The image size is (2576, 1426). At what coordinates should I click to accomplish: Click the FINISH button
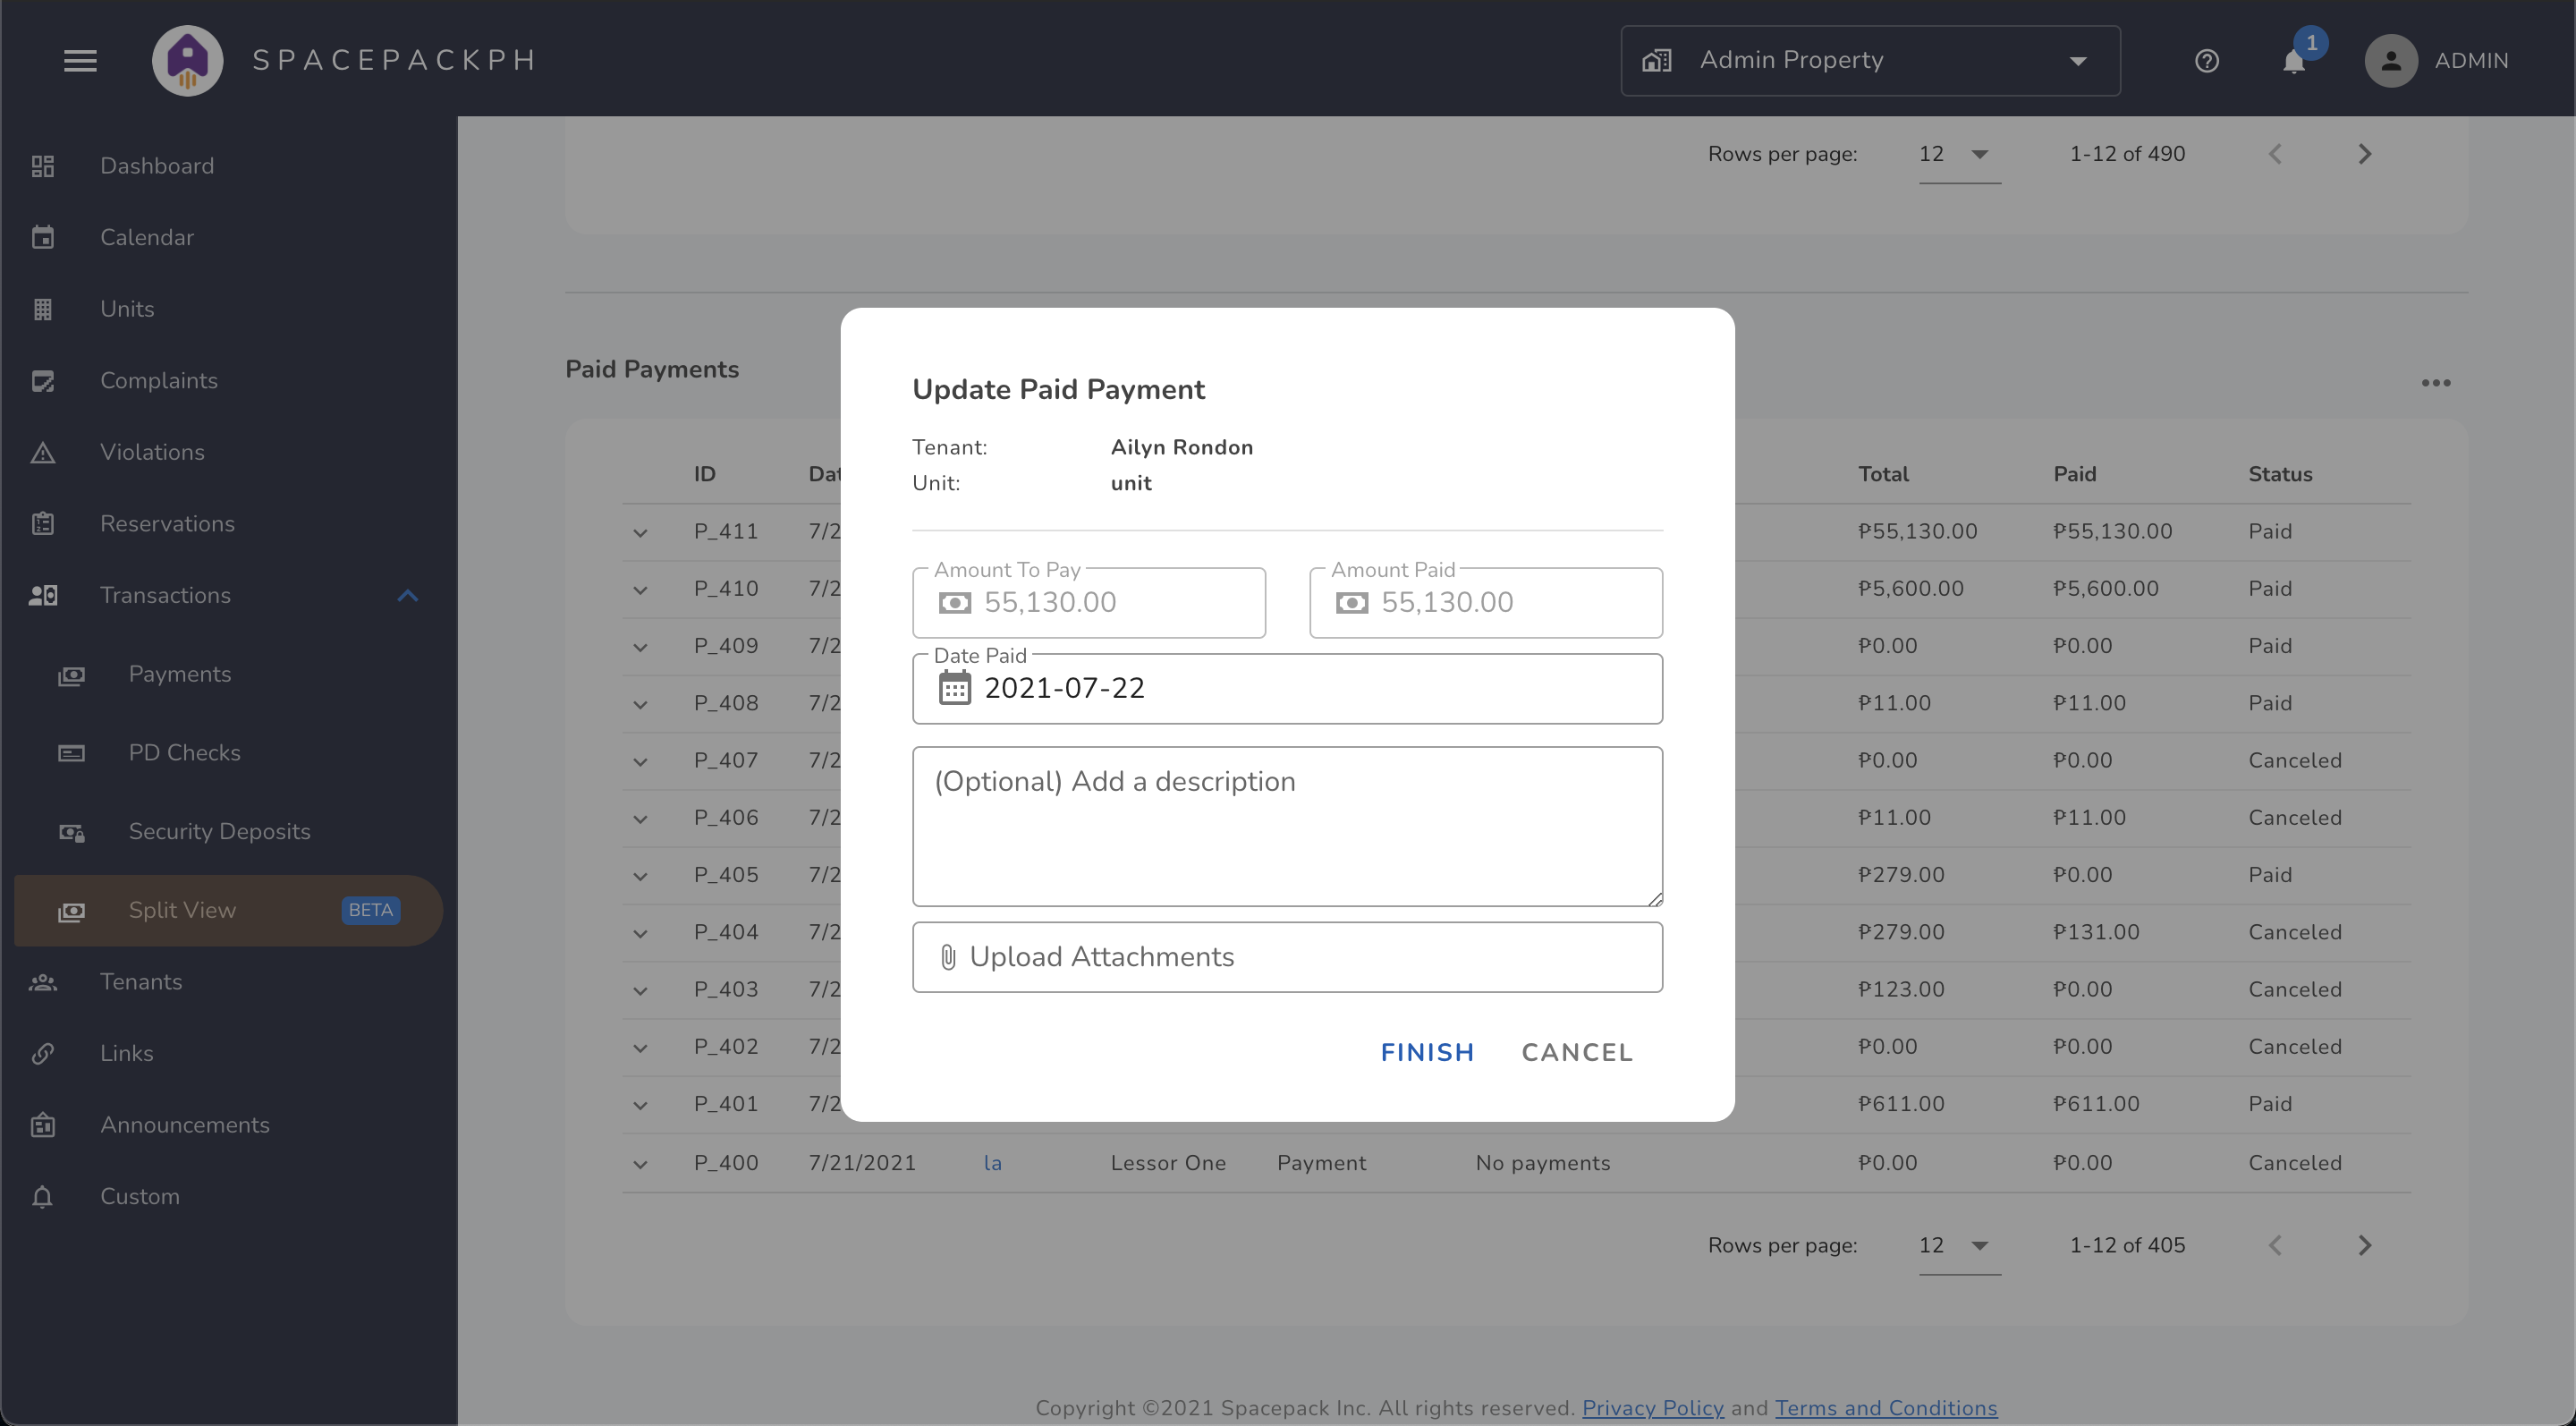1427,1052
